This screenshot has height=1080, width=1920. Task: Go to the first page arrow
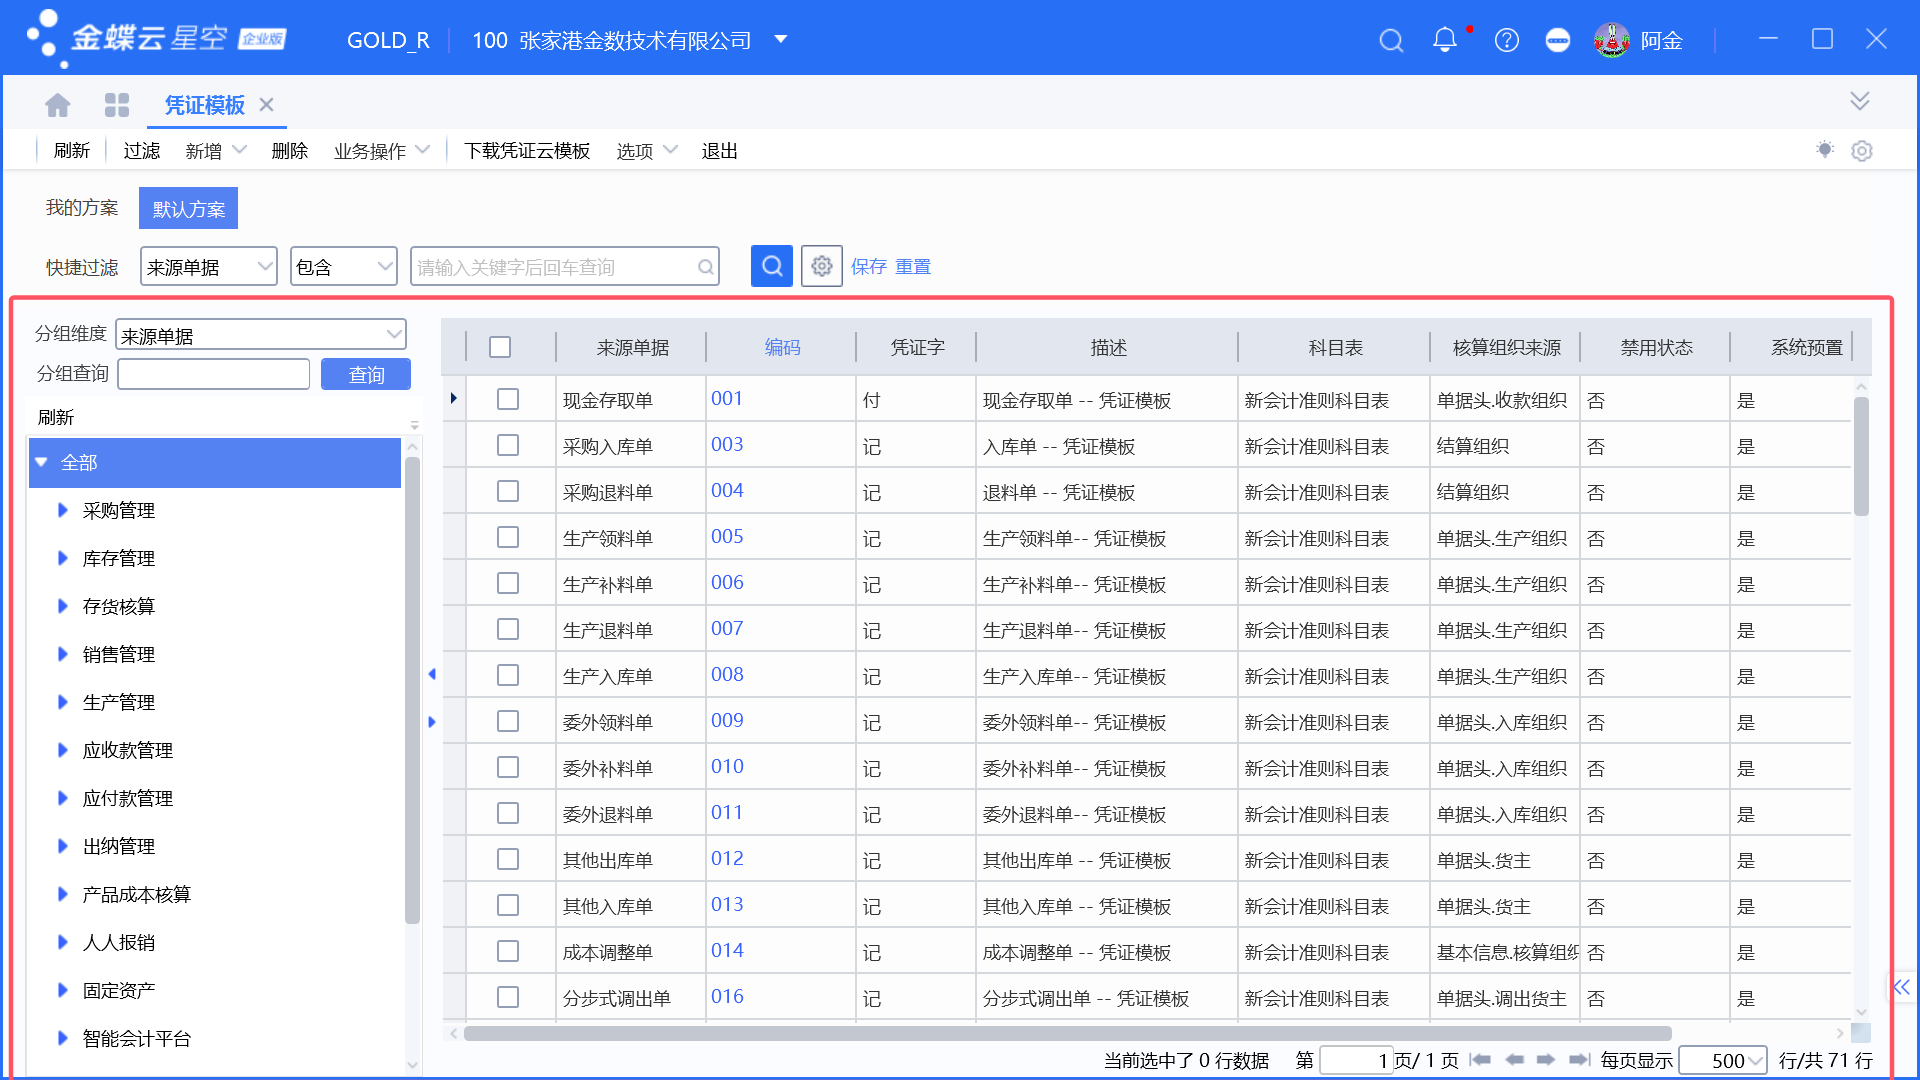pyautogui.click(x=1481, y=1059)
